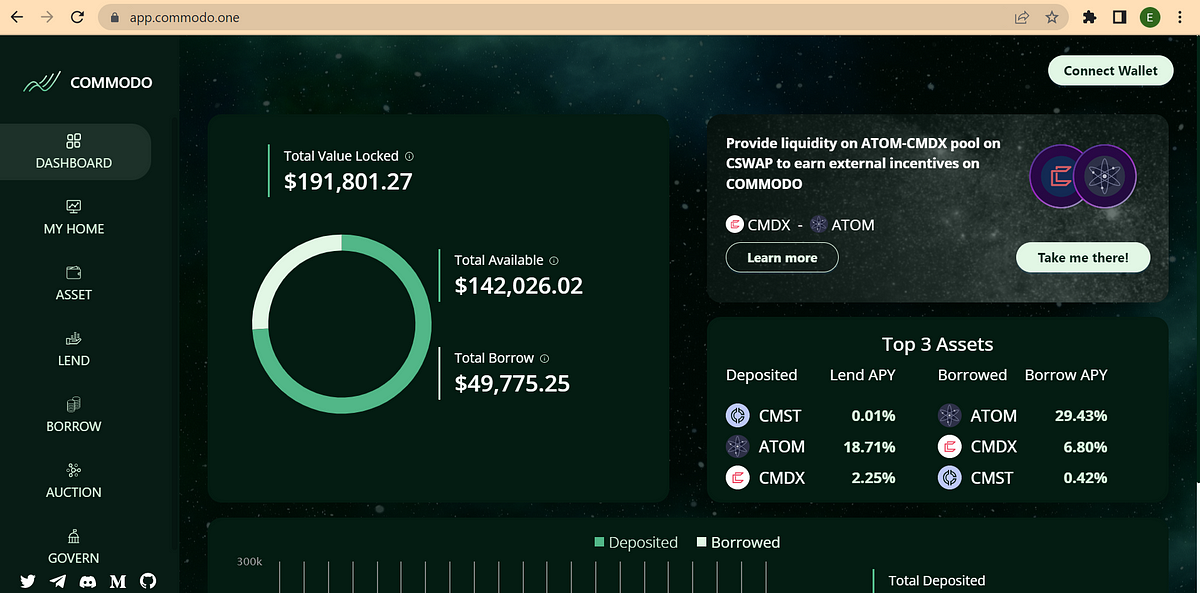Share this page using the address bar icon

click(x=1022, y=18)
